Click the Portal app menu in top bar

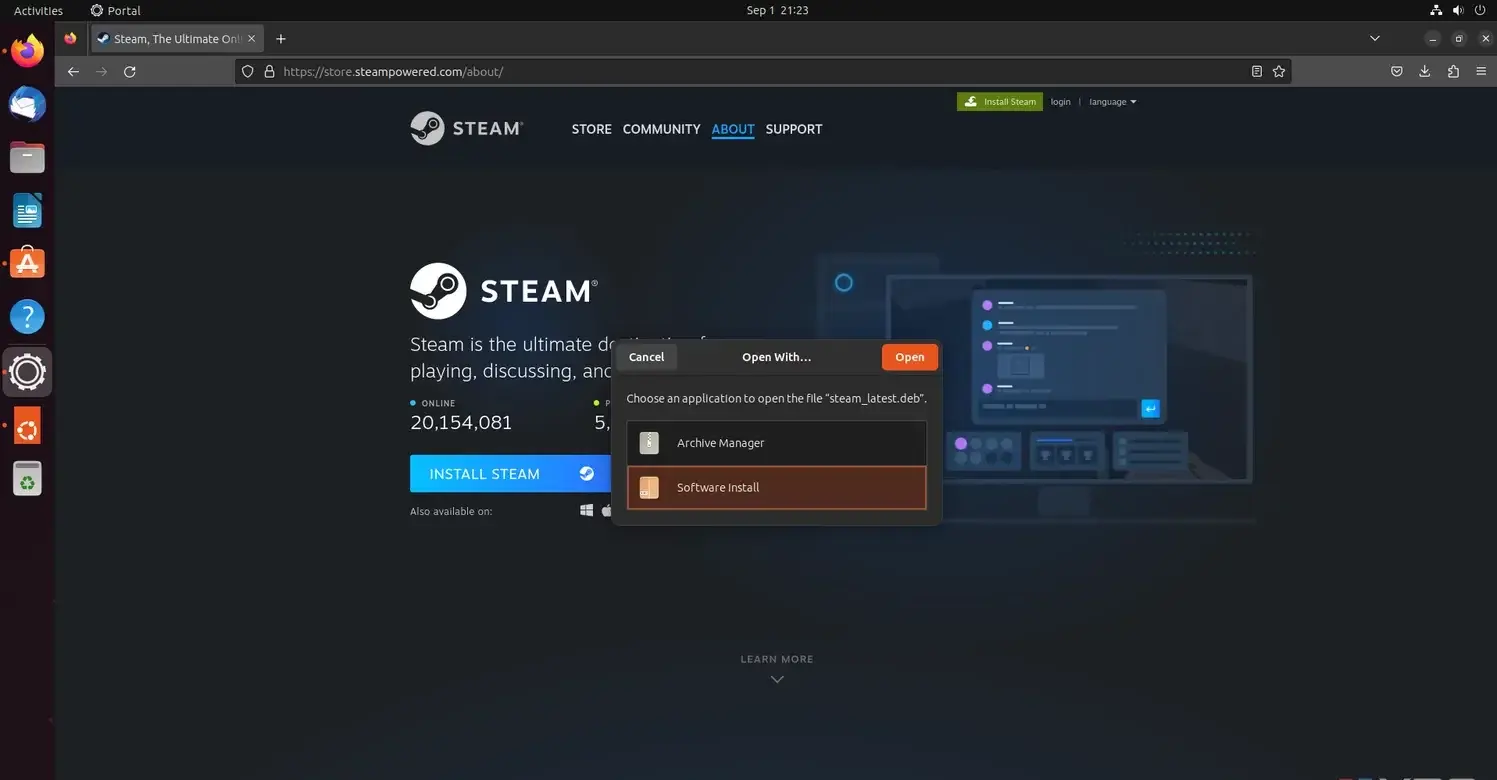coord(115,10)
